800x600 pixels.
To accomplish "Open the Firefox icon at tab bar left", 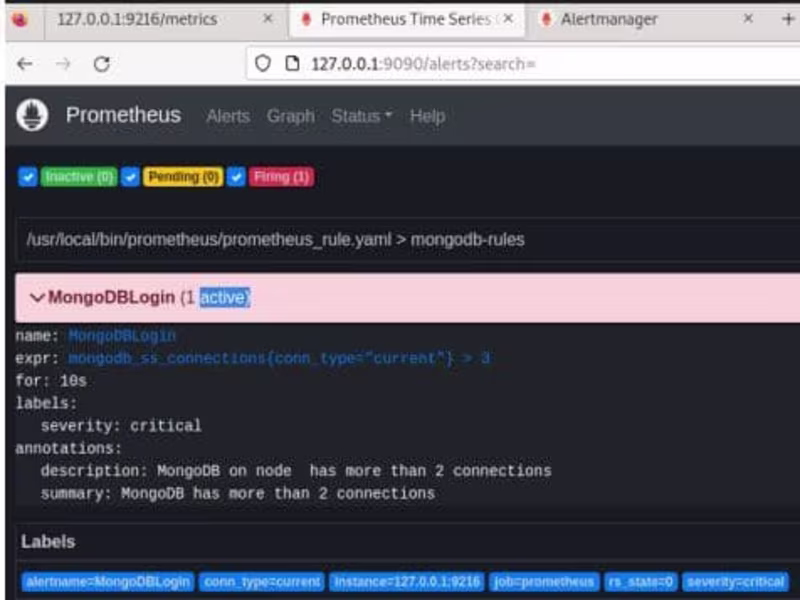I will tap(20, 19).
